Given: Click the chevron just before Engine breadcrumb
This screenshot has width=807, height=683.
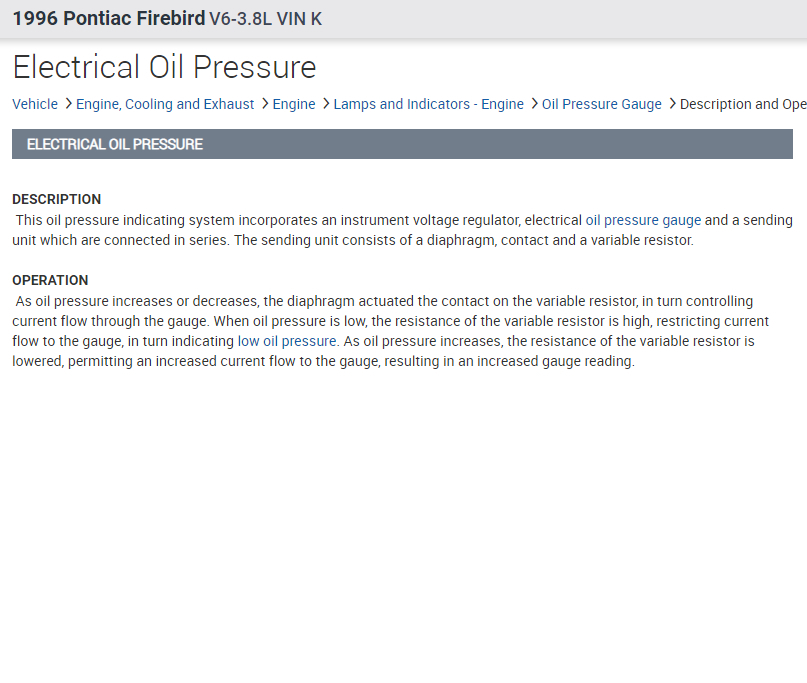Looking at the screenshot, I should 264,104.
